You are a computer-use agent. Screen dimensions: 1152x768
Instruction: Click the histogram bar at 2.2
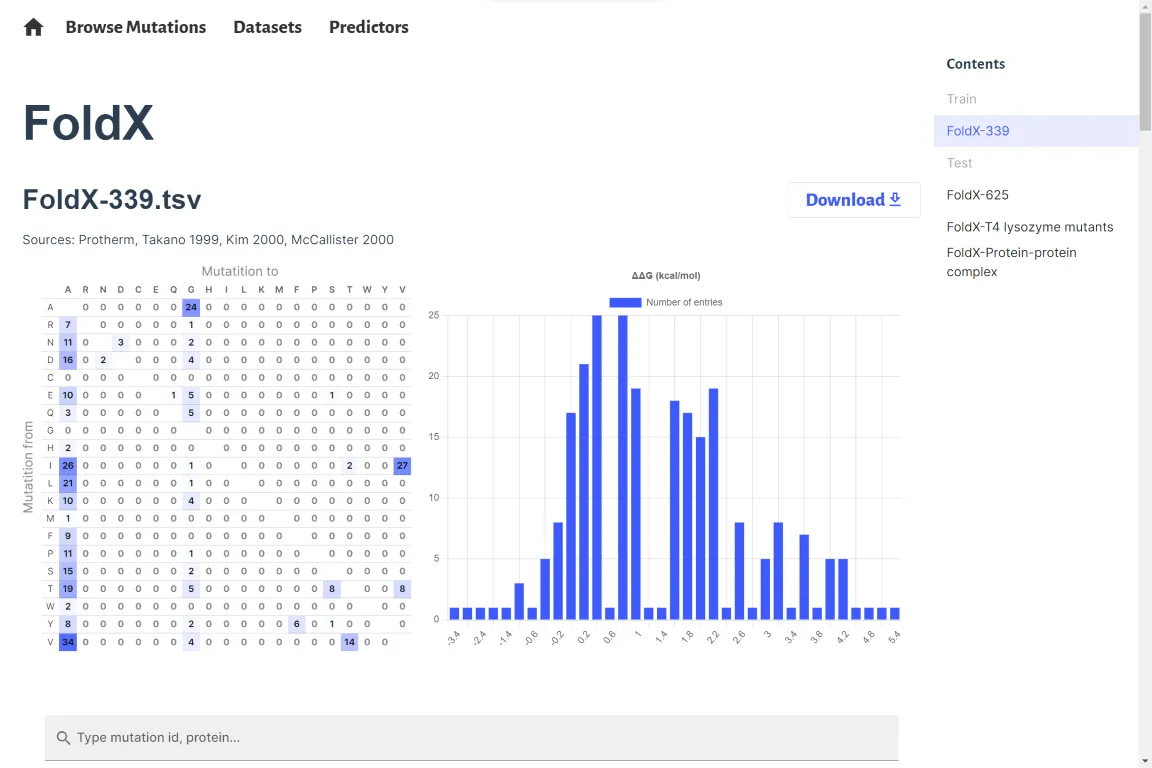(713, 503)
